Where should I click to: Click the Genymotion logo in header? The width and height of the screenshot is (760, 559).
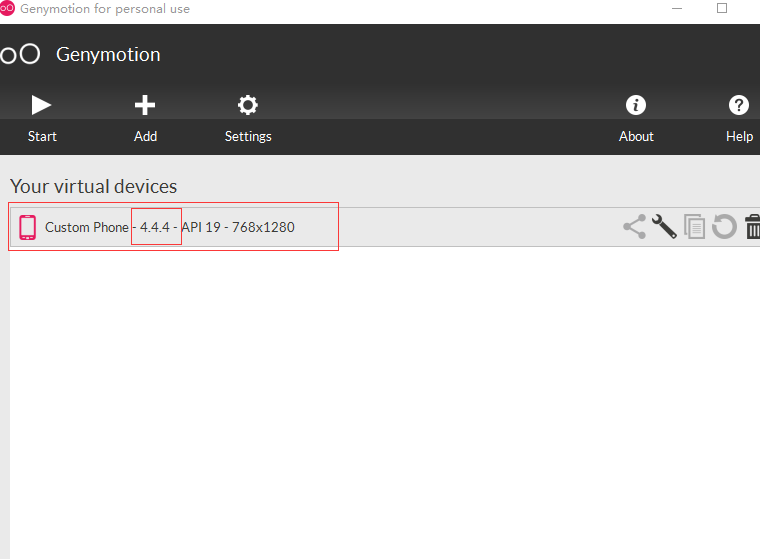[x=20, y=54]
